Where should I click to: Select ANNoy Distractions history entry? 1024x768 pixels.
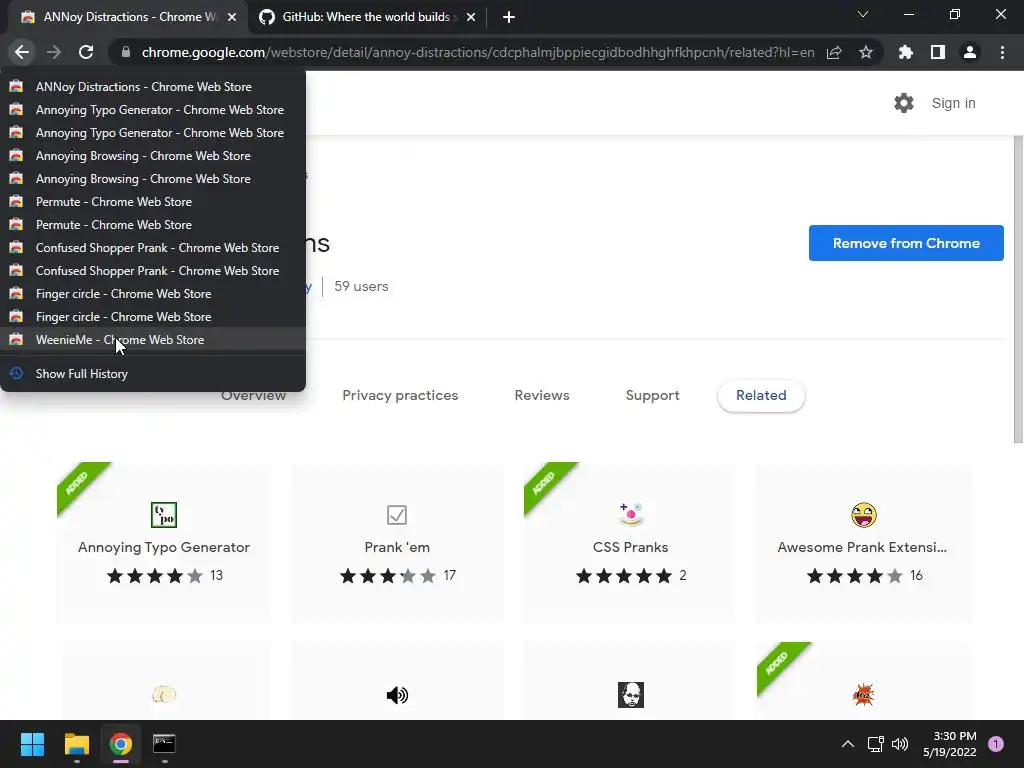[x=153, y=86]
